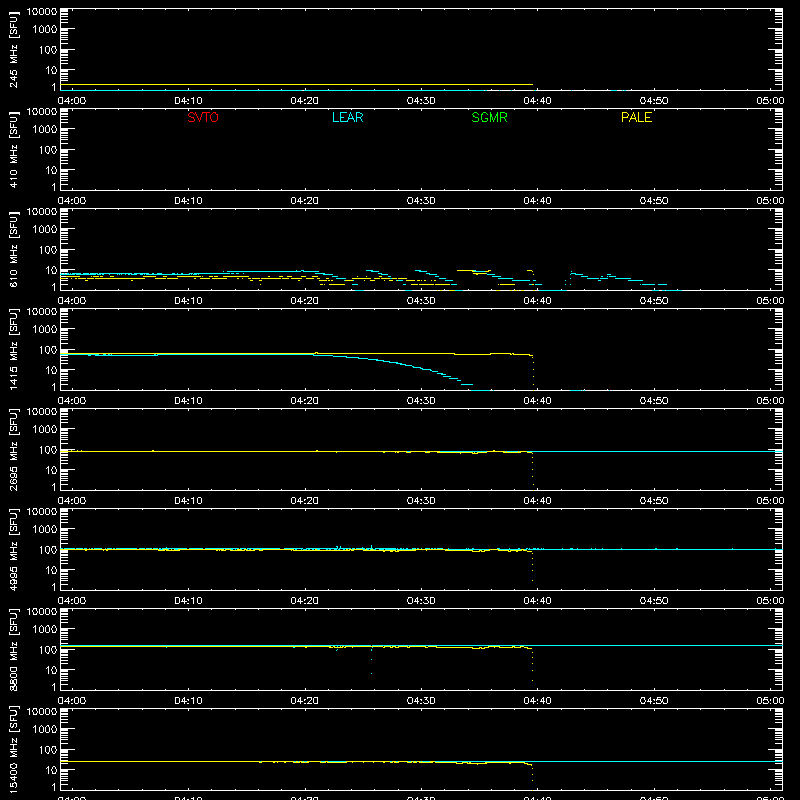Select the 410 MHz [SFU] axis title

click(x=14, y=149)
